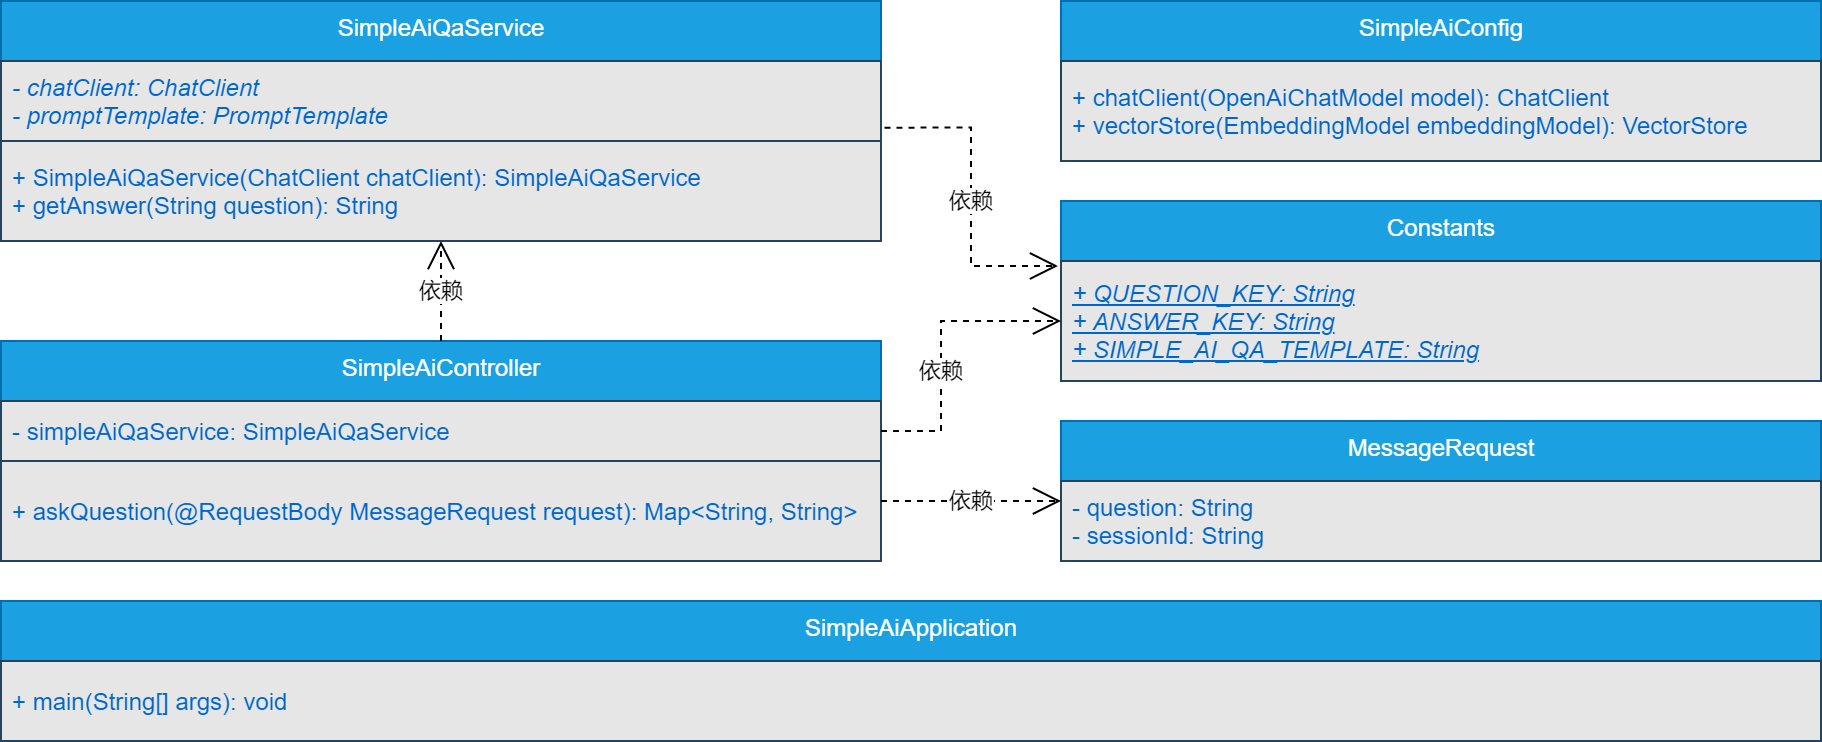
Task: Click the chatClient(OpenAiChatModel model) method
Action: [1341, 98]
